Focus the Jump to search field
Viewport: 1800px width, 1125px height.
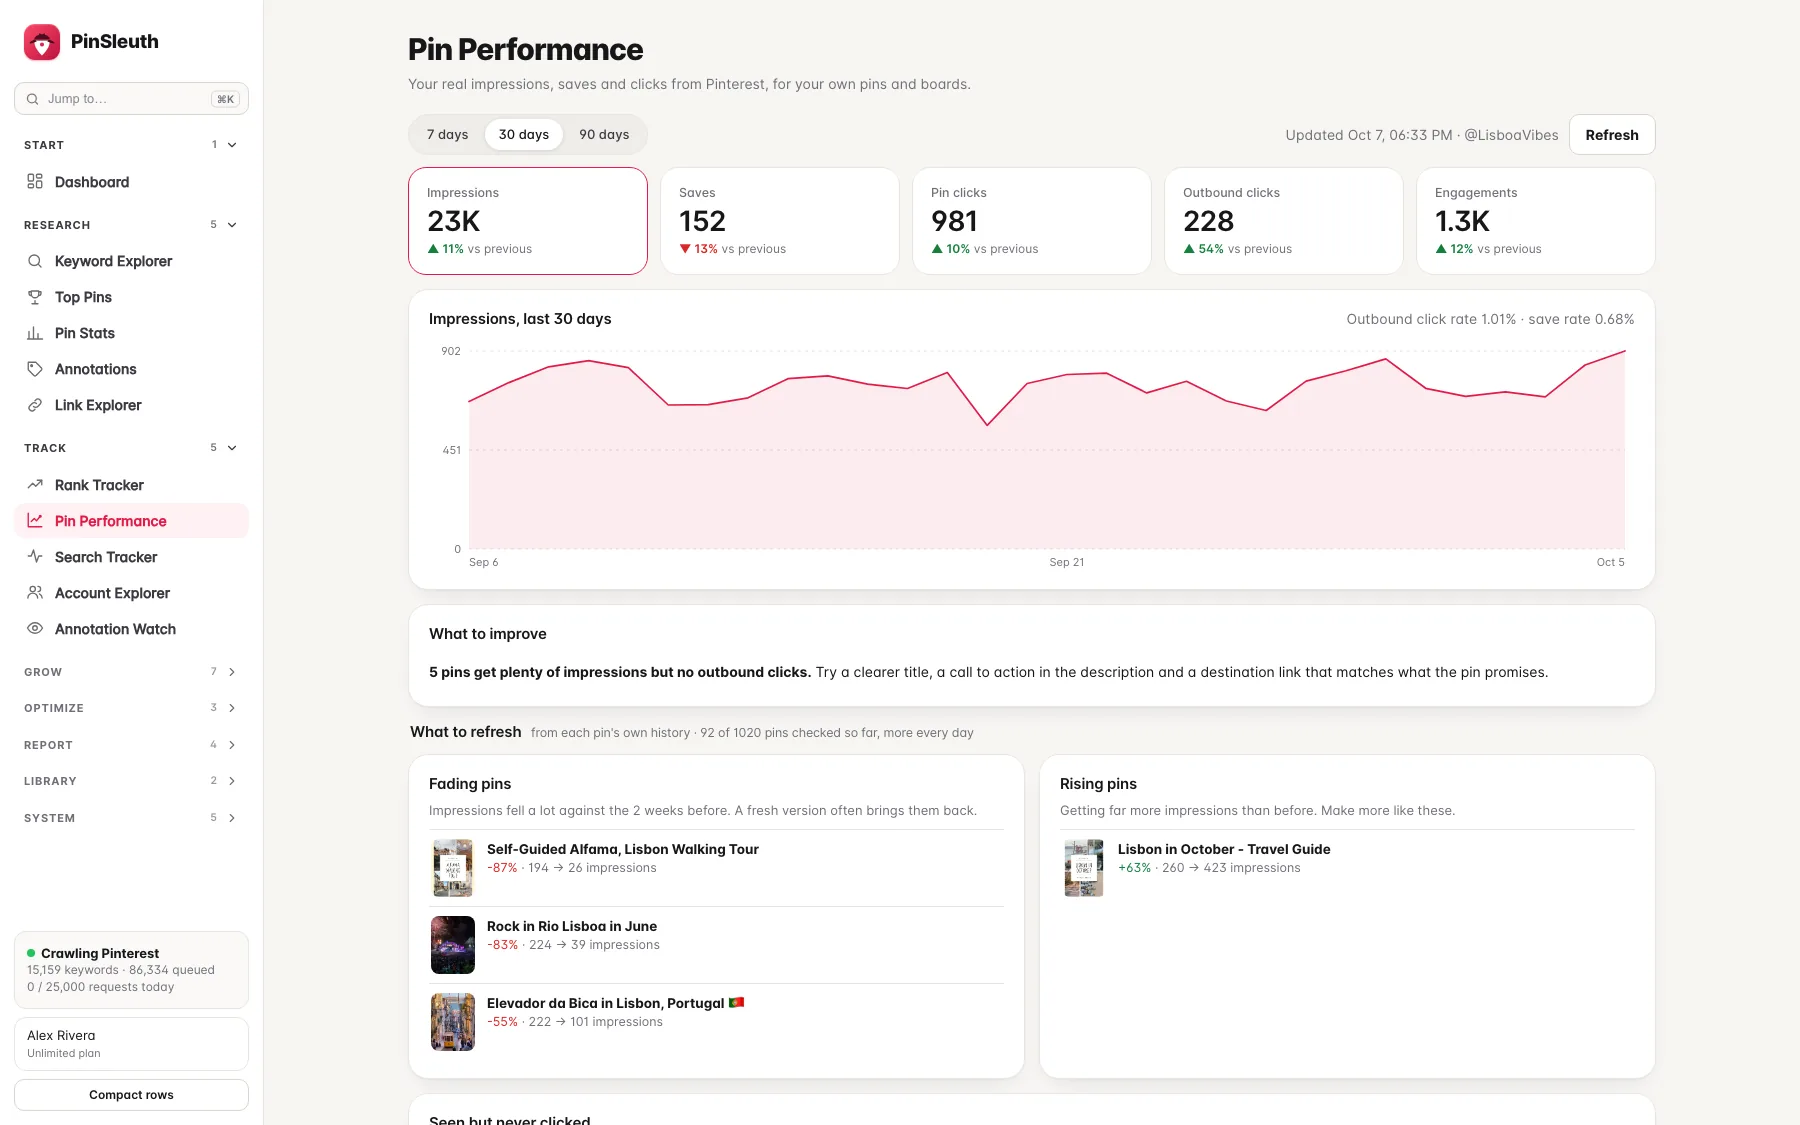coord(131,99)
